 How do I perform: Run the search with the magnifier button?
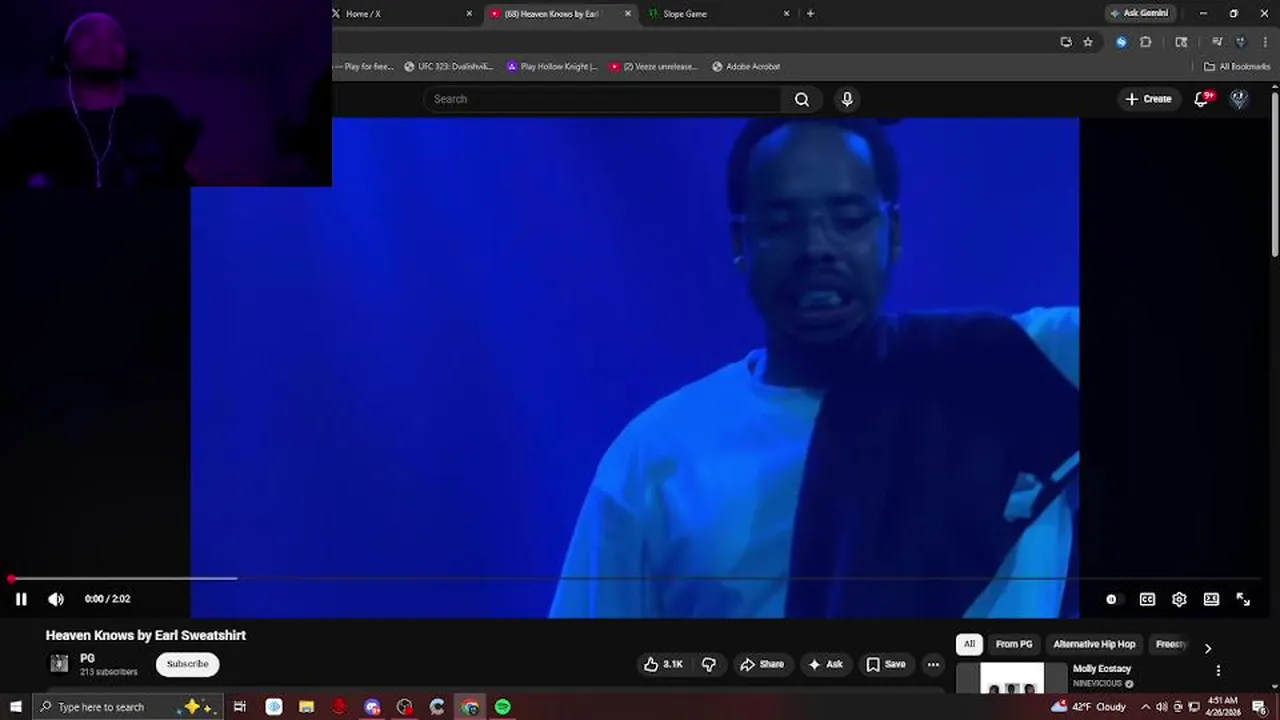click(802, 99)
